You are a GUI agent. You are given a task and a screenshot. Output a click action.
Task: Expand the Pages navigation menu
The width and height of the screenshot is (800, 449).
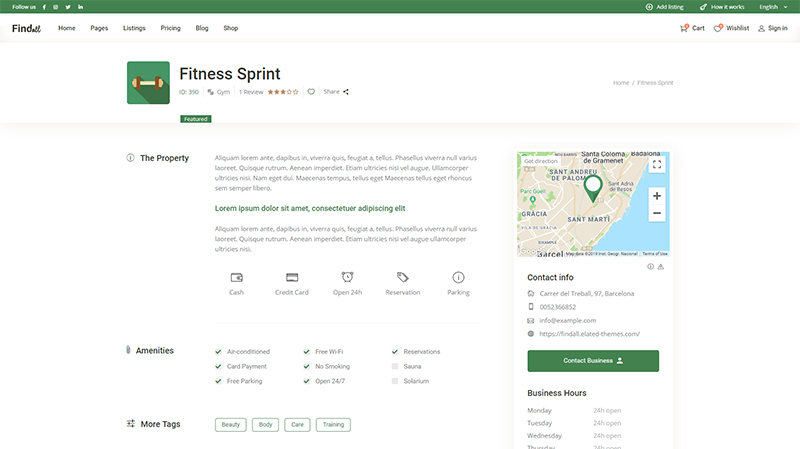[99, 28]
